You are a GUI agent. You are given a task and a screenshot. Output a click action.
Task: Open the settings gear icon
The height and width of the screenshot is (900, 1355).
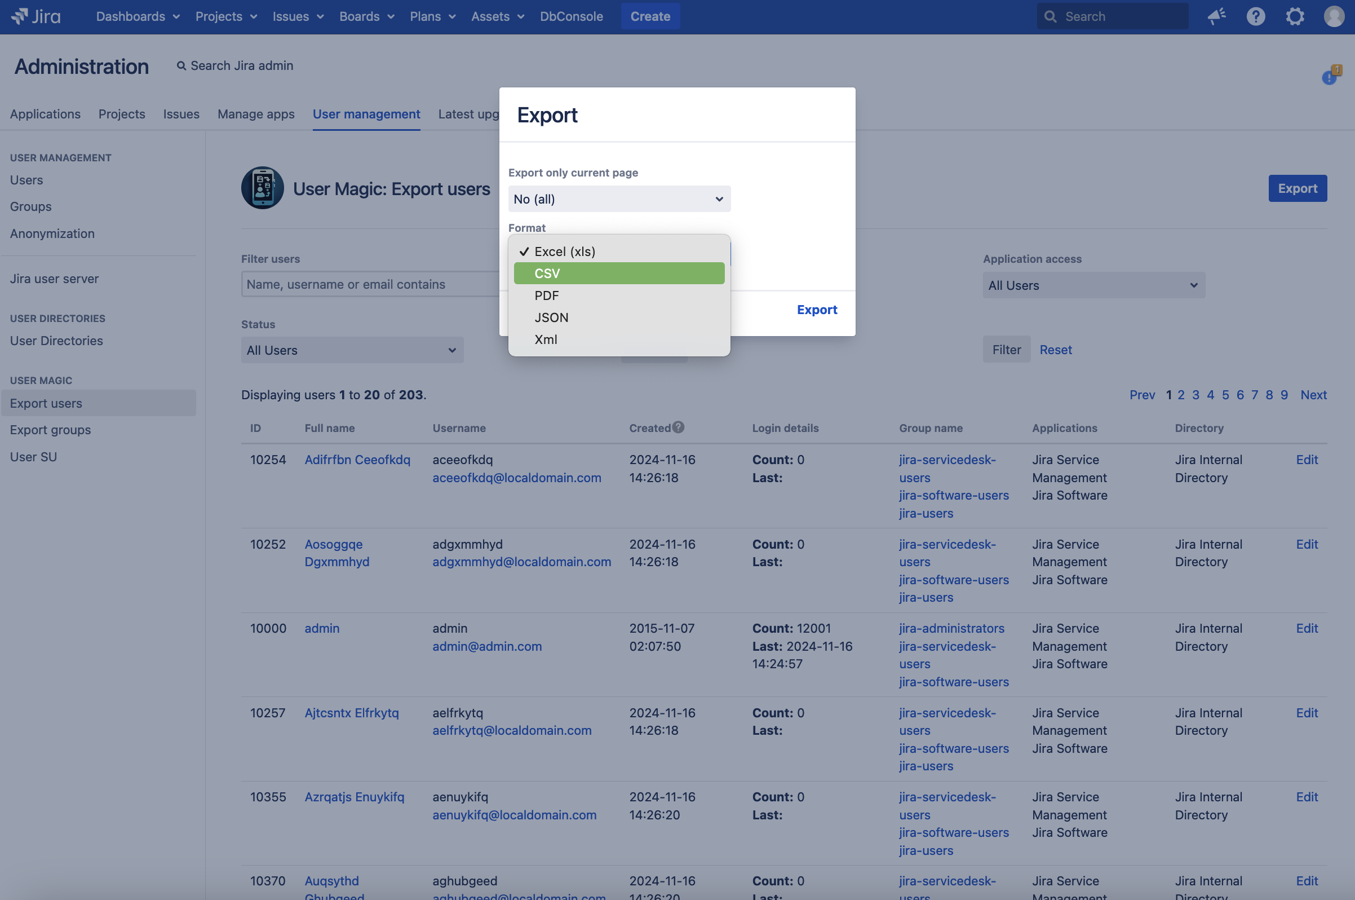point(1295,16)
